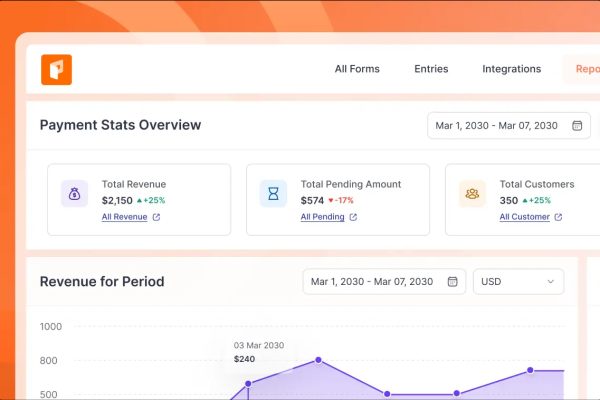This screenshot has width=600, height=400.
Task: Open calendar icon in Payment Stats date range
Action: click(577, 126)
